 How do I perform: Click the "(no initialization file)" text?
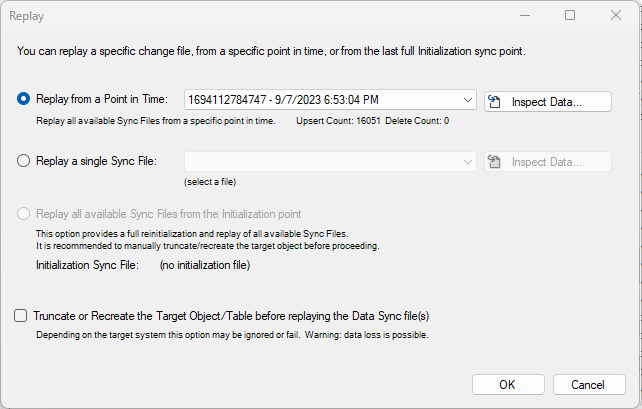(x=205, y=265)
